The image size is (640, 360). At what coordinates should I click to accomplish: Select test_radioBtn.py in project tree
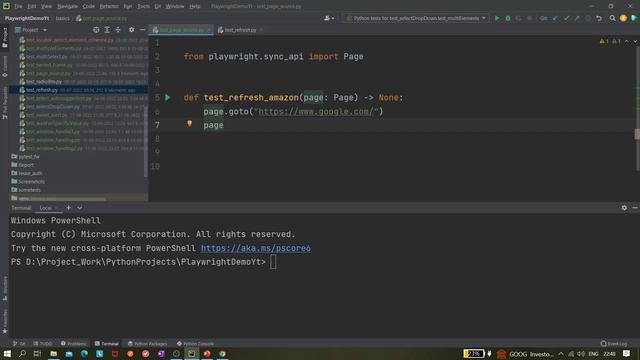point(44,82)
